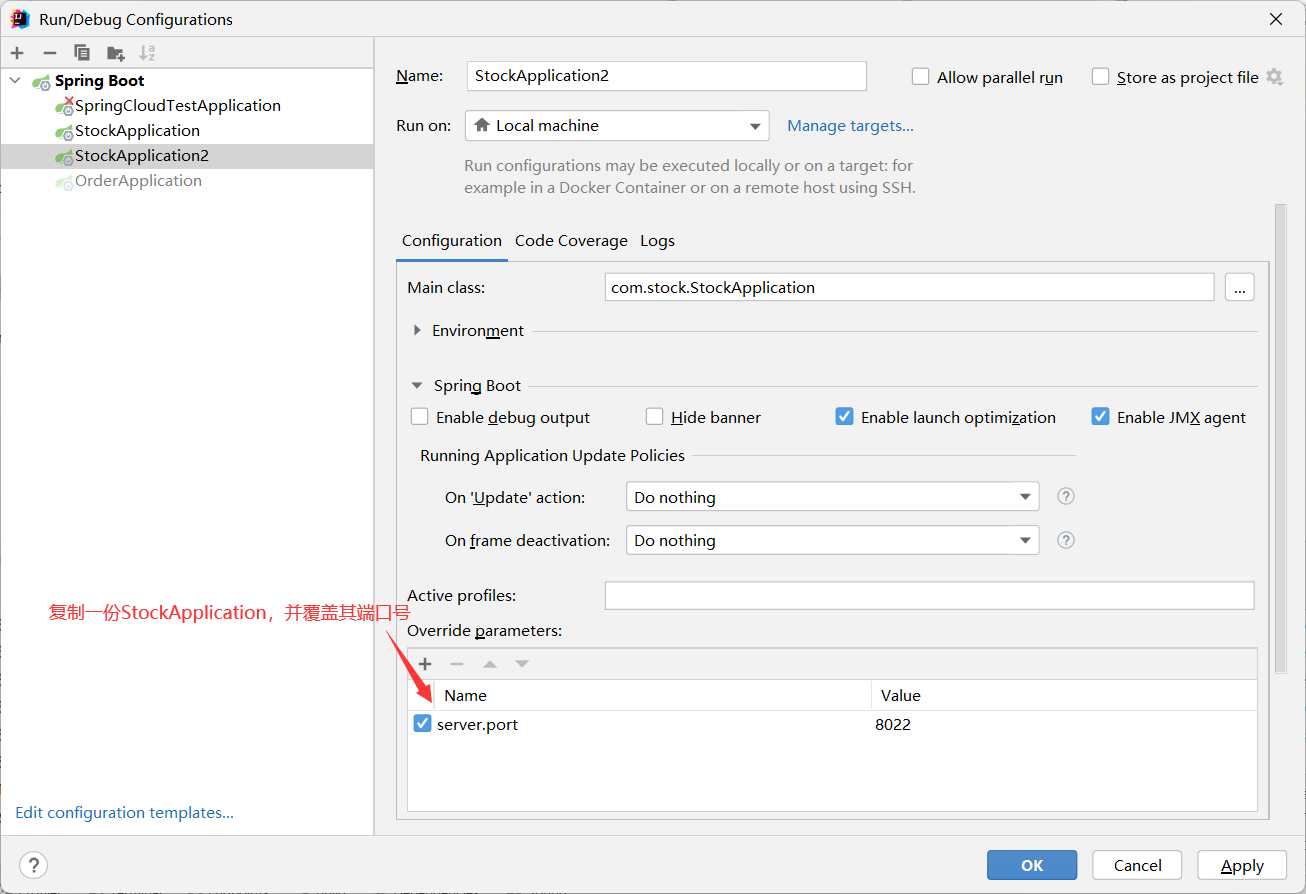Click the Apply button
Image resolution: width=1306 pixels, height=894 pixels.
pos(1242,866)
